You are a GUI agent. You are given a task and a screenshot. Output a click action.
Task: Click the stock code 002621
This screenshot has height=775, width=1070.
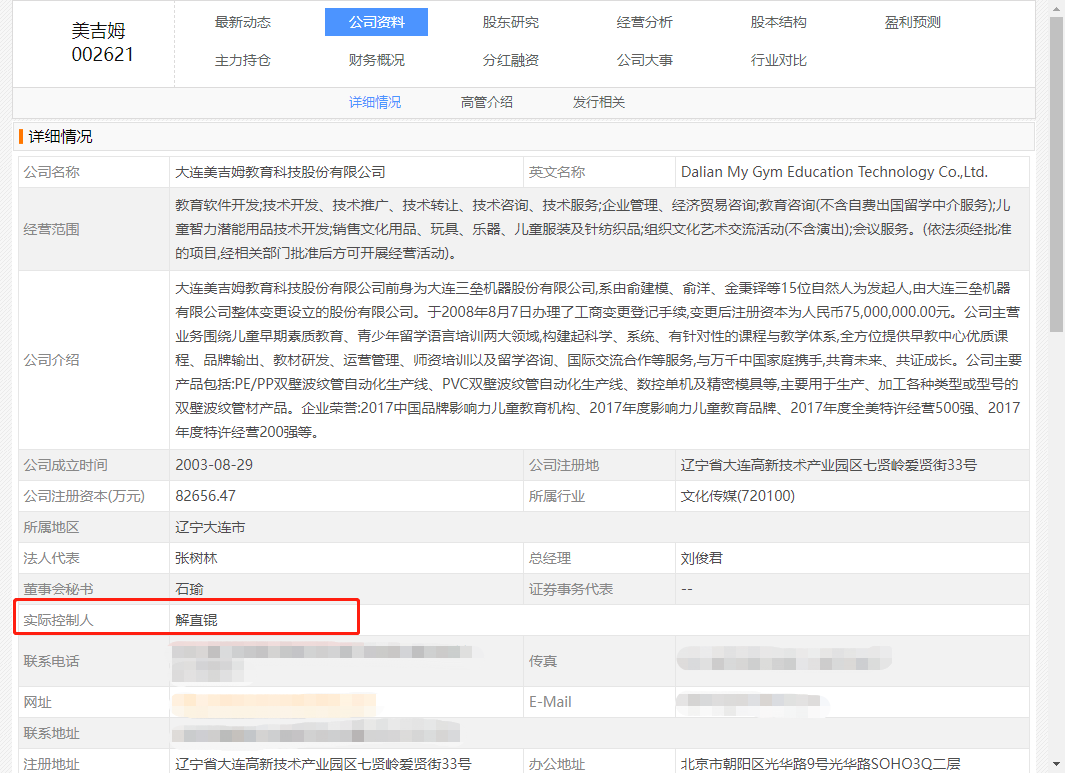[102, 55]
